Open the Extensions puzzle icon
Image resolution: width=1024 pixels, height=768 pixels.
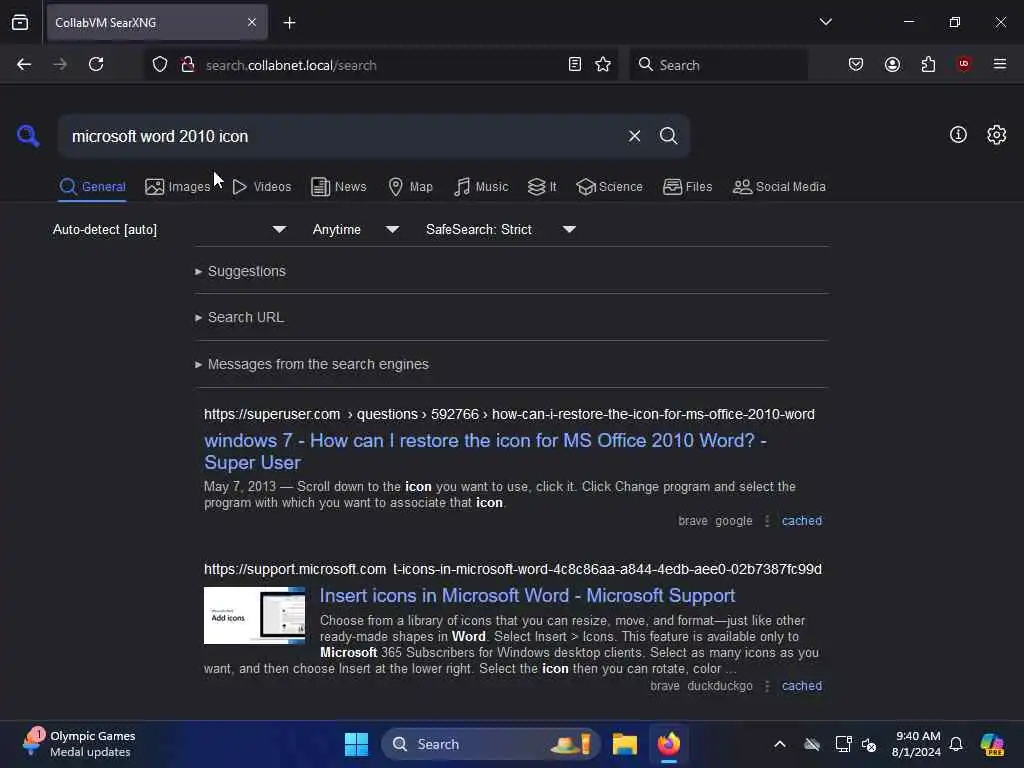pos(928,64)
